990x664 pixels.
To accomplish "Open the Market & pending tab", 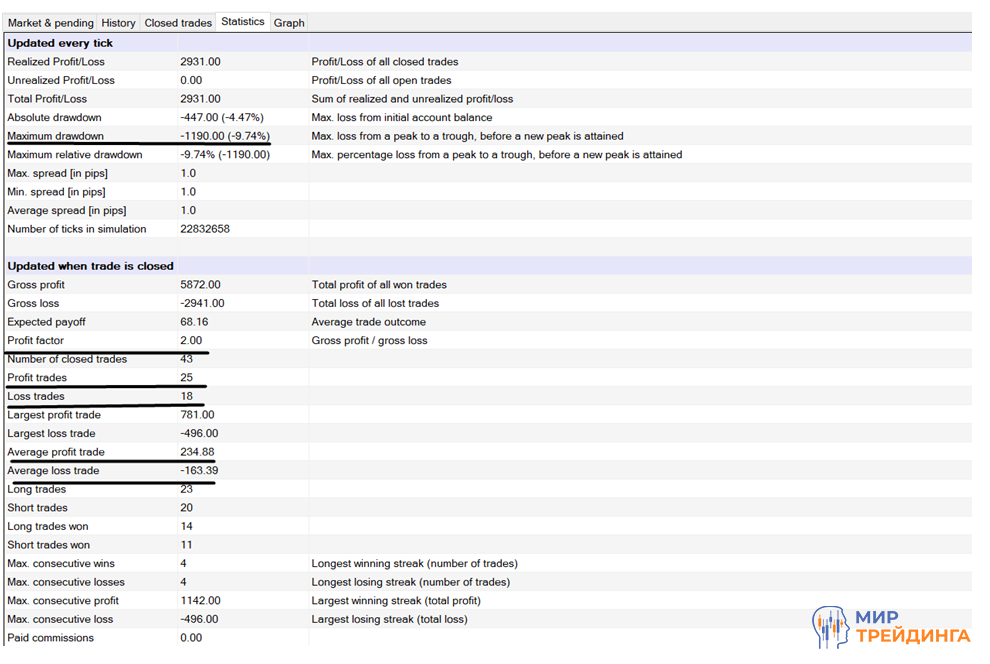I will coord(51,23).
